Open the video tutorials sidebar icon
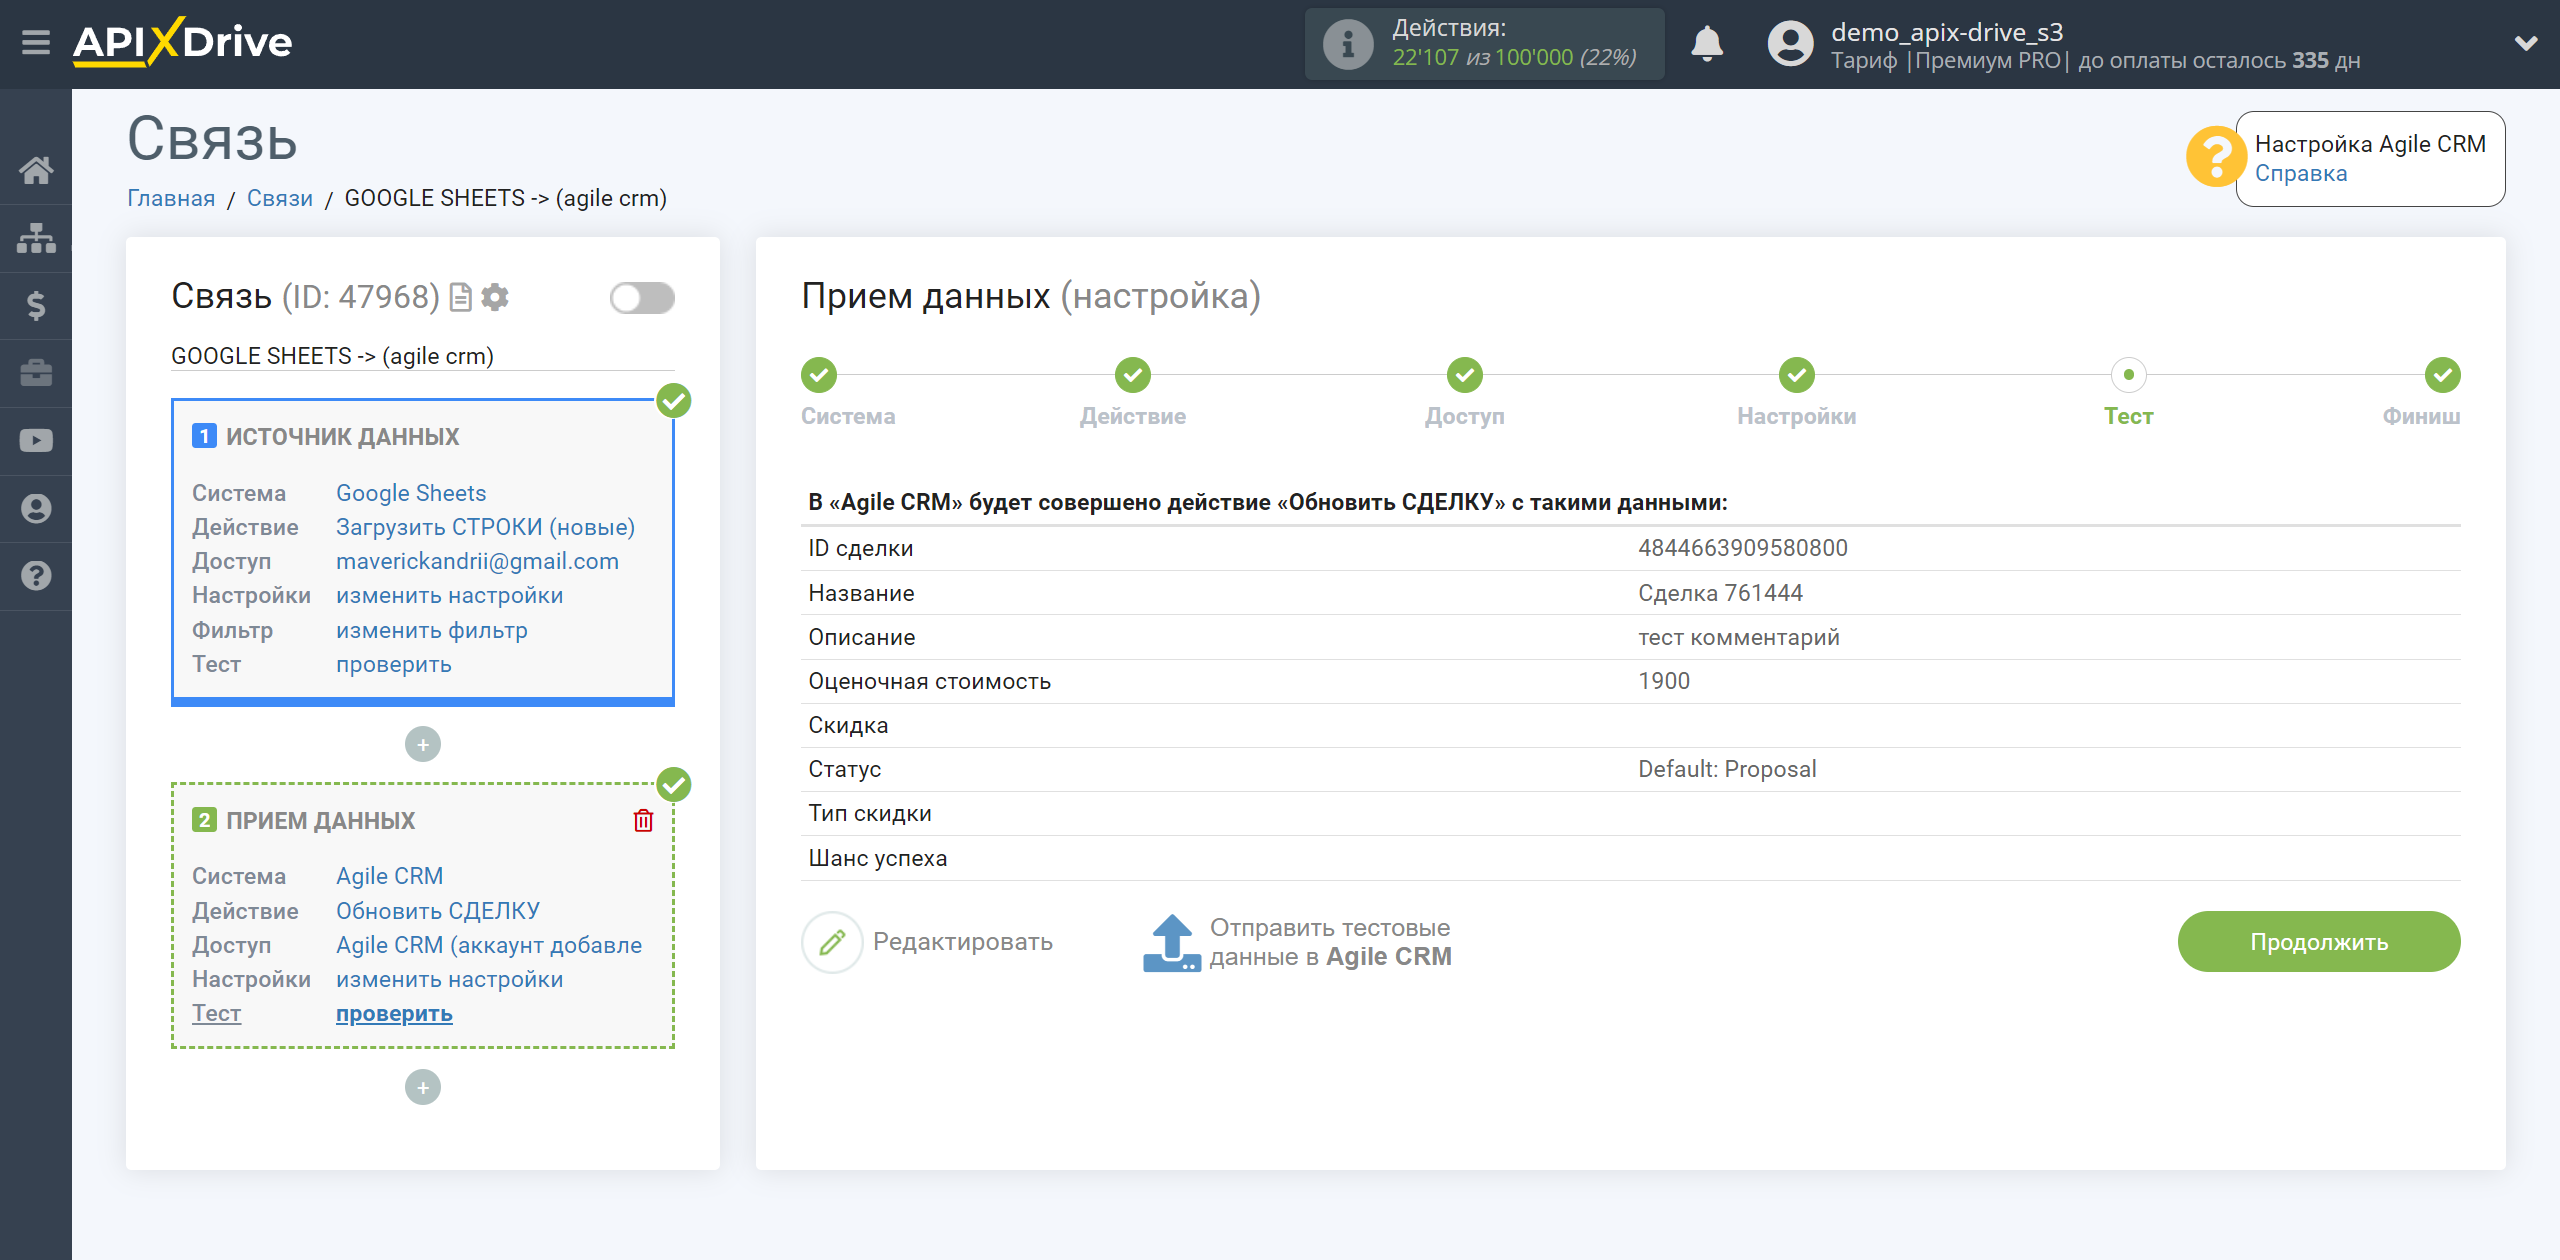2560x1260 pixels. pos(36,441)
